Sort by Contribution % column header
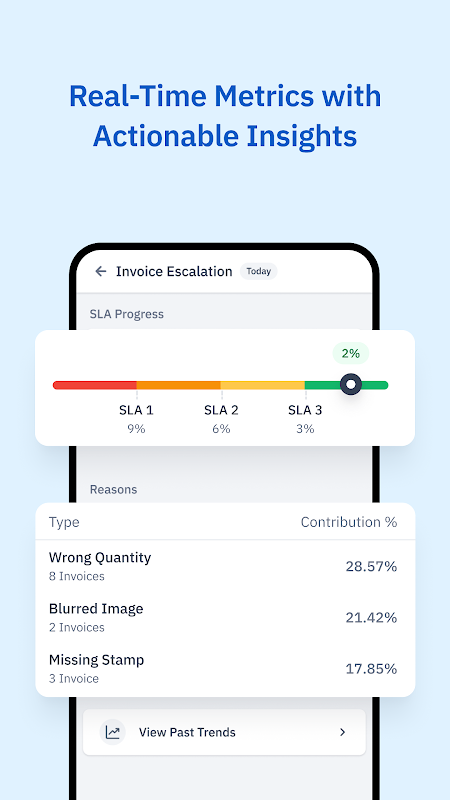This screenshot has width=450, height=800. coord(349,522)
